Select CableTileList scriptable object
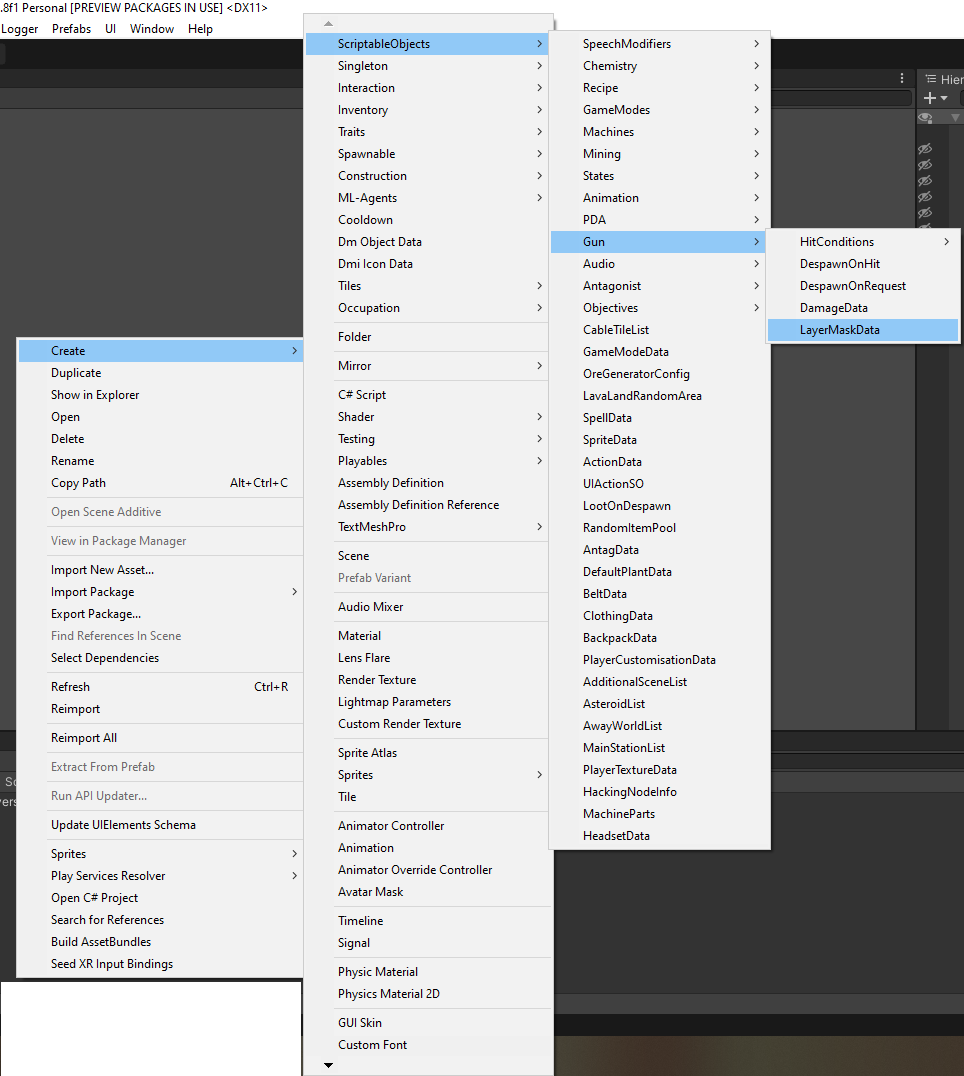The width and height of the screenshot is (964, 1076). point(659,330)
